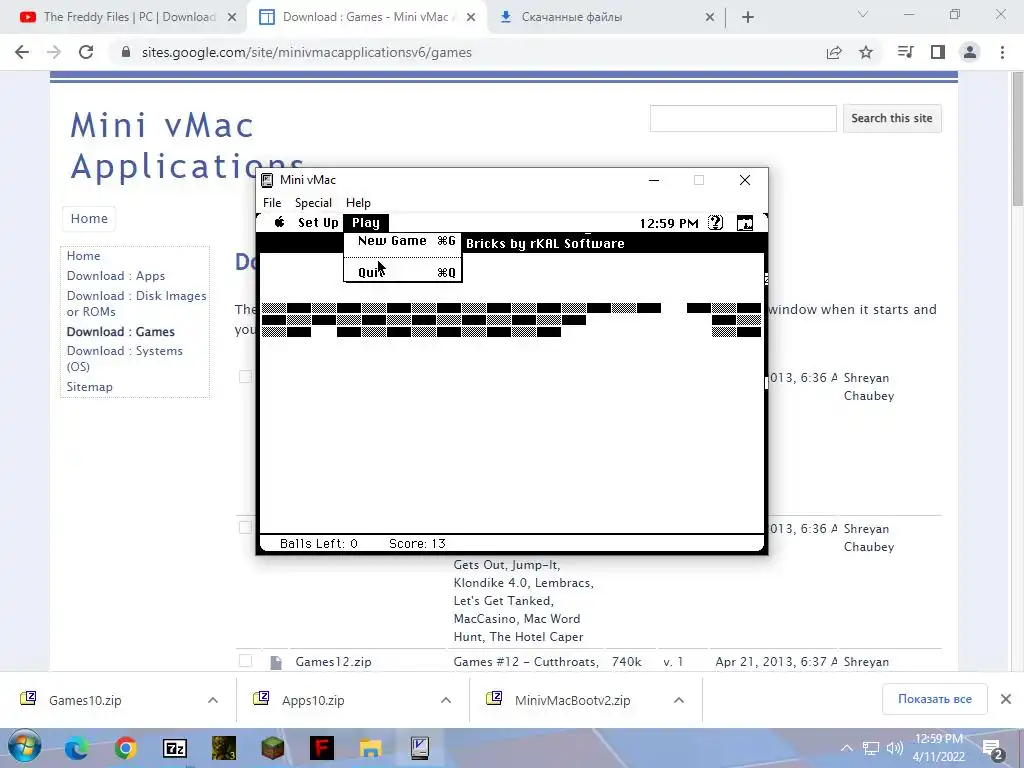Reload the page
1024x768 pixels.
(86, 52)
